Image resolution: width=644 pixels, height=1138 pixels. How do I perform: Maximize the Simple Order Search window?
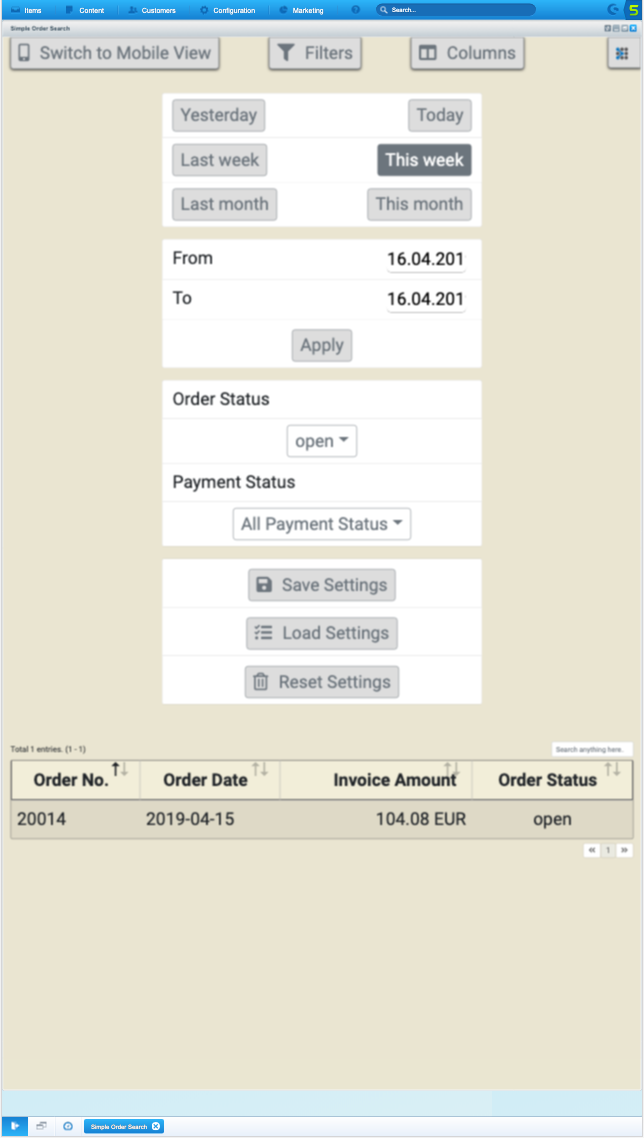point(624,28)
